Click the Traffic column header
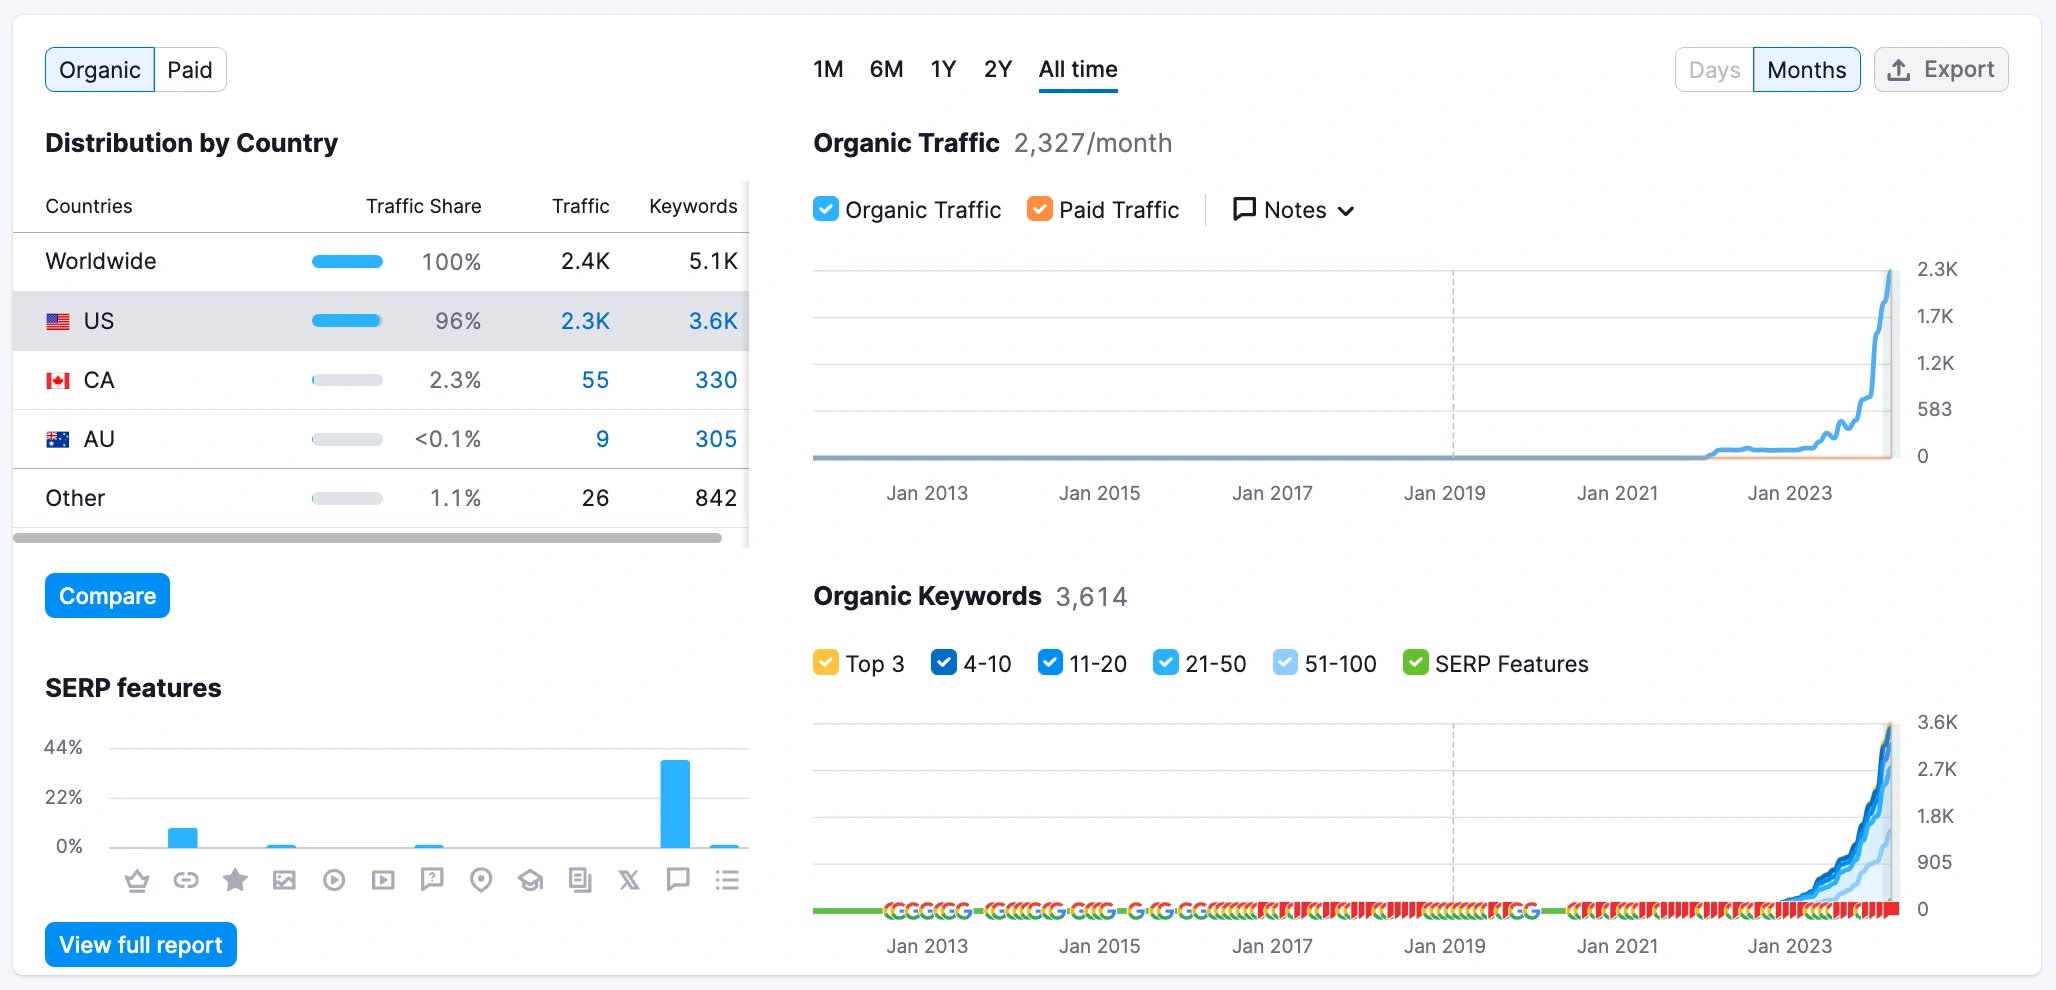Image resolution: width=2056 pixels, height=990 pixels. [x=580, y=206]
